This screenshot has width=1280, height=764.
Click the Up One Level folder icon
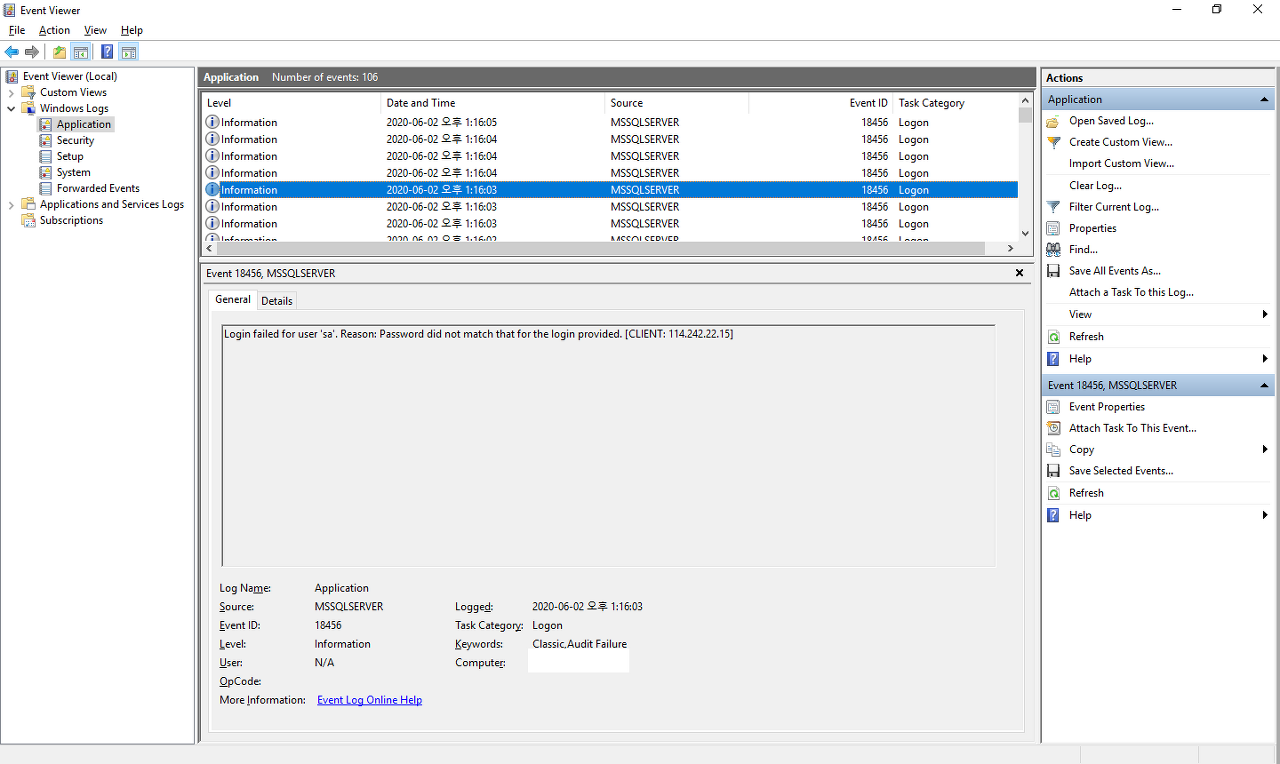coord(60,52)
